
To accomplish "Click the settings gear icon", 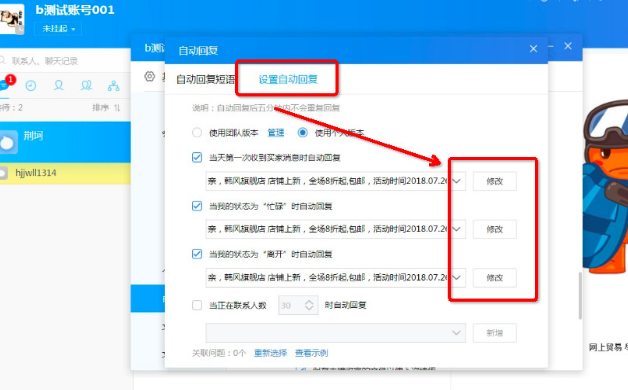I will [150, 76].
